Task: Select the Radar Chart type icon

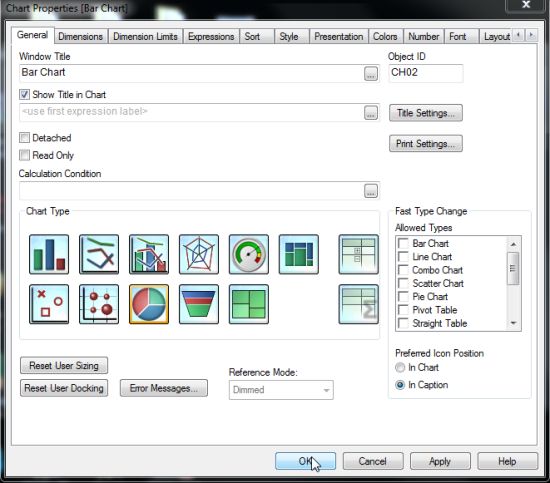Action: click(x=199, y=254)
